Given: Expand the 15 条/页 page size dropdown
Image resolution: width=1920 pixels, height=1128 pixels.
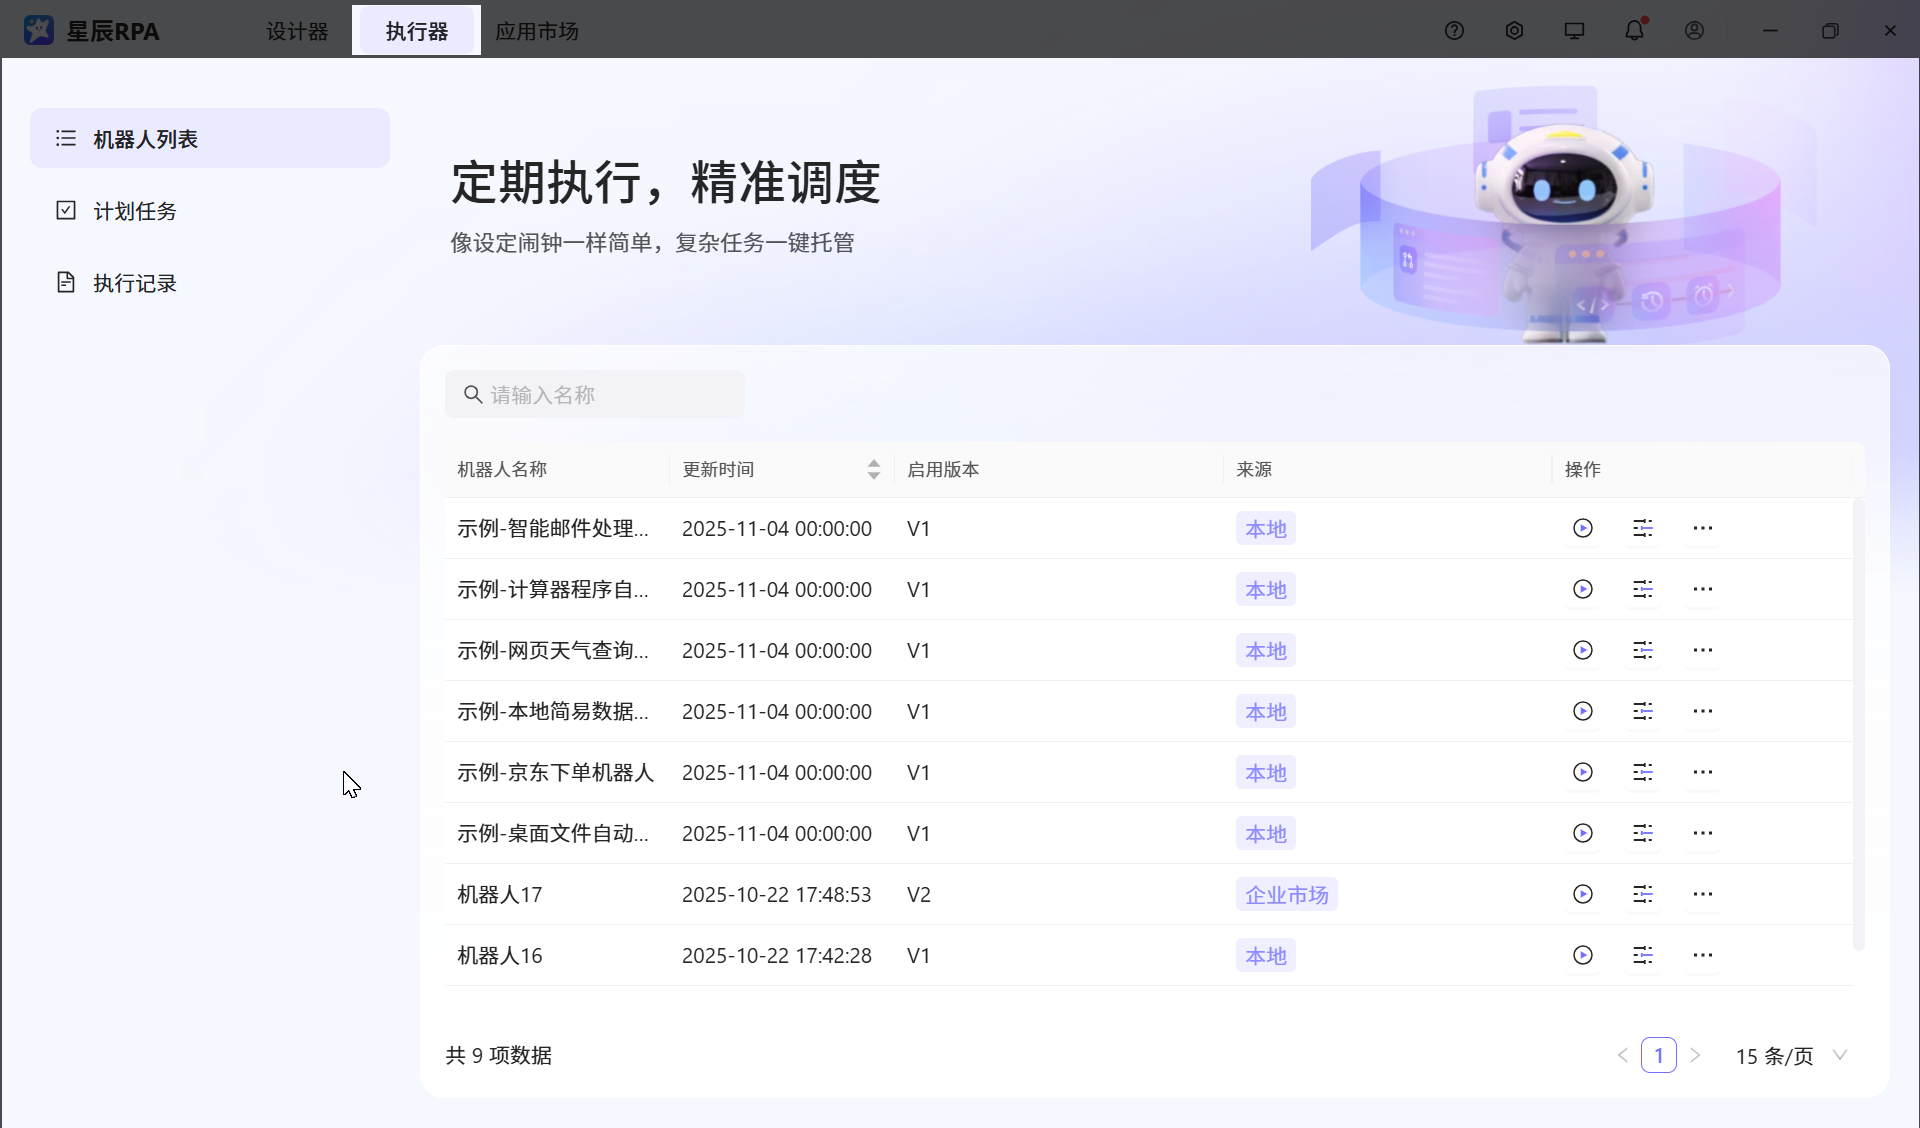Looking at the screenshot, I should tap(1790, 1056).
